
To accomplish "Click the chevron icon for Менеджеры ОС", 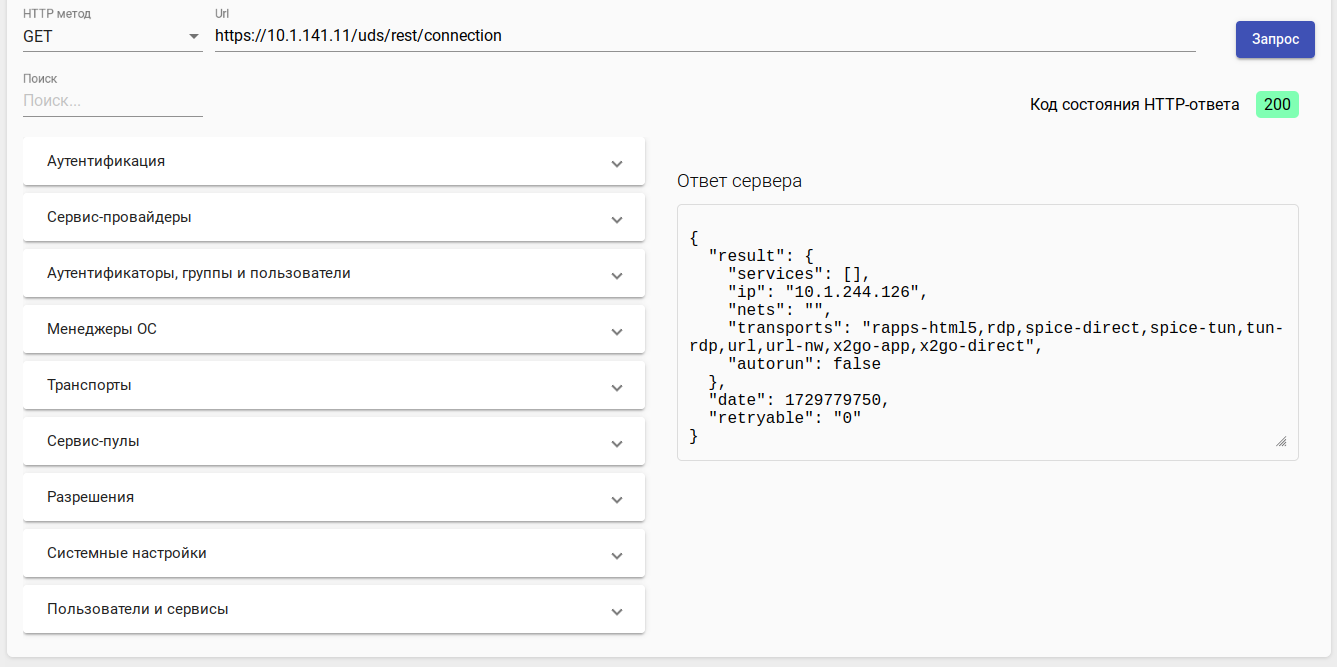I will tap(617, 332).
